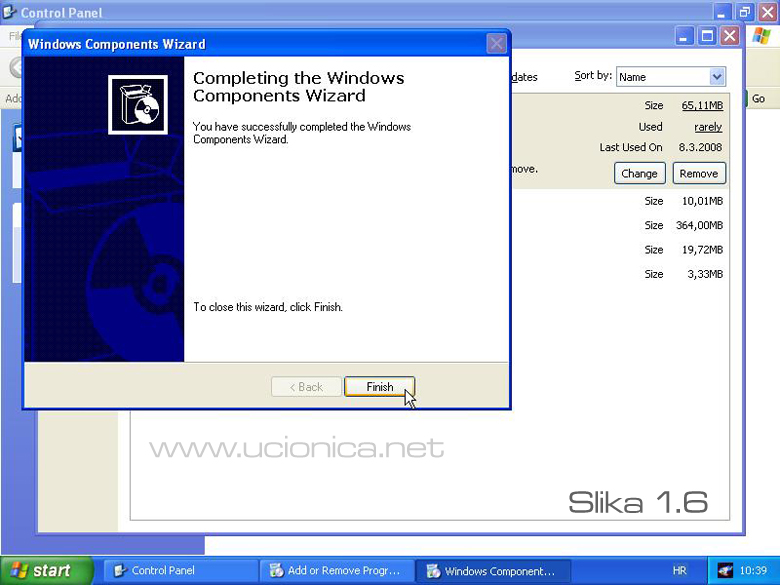Minimize the Add or Remove Programs window
This screenshot has height=585, width=780.
coord(684,36)
